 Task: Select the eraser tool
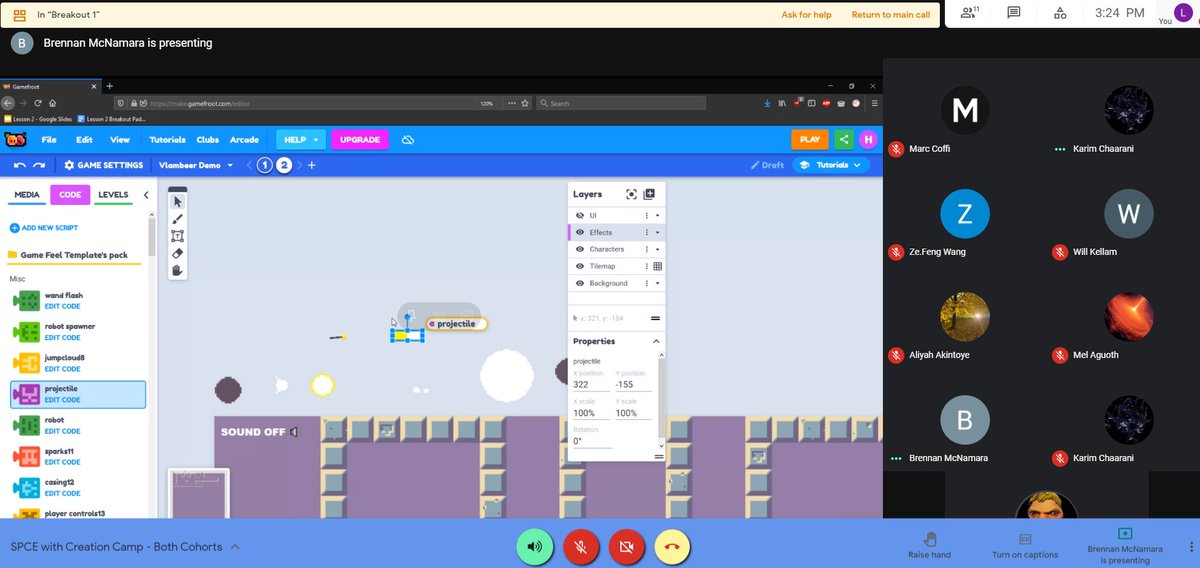coord(178,253)
